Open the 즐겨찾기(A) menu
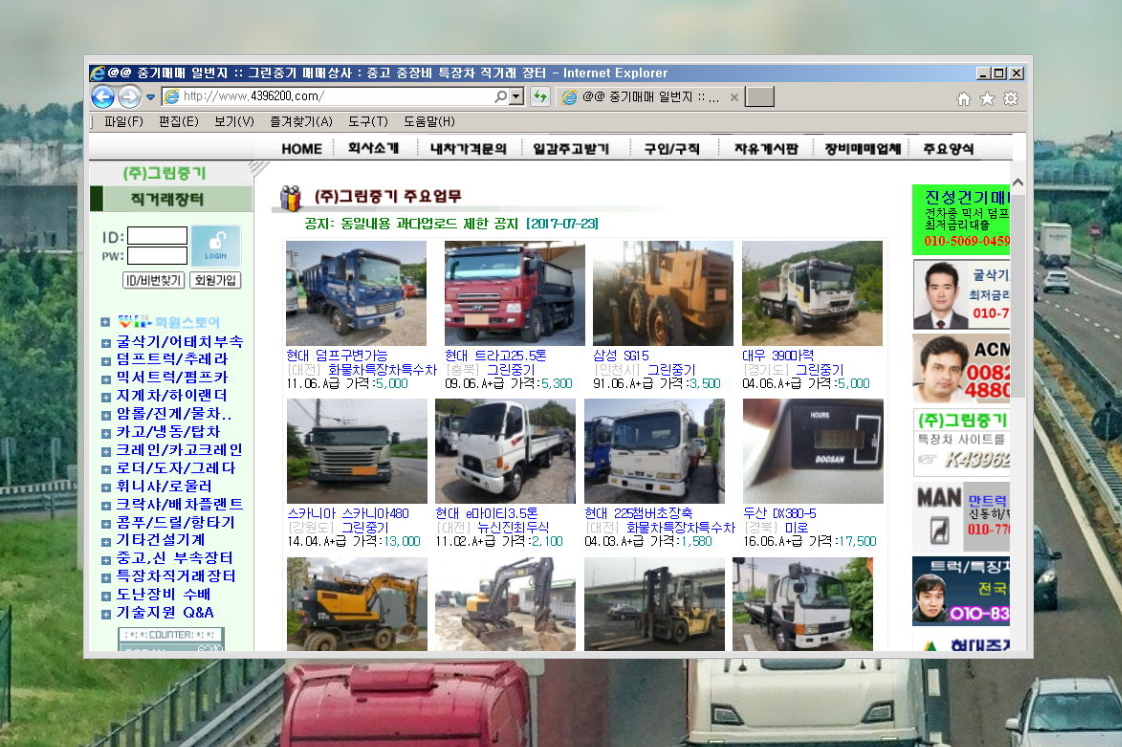This screenshot has width=1122, height=747. point(301,122)
